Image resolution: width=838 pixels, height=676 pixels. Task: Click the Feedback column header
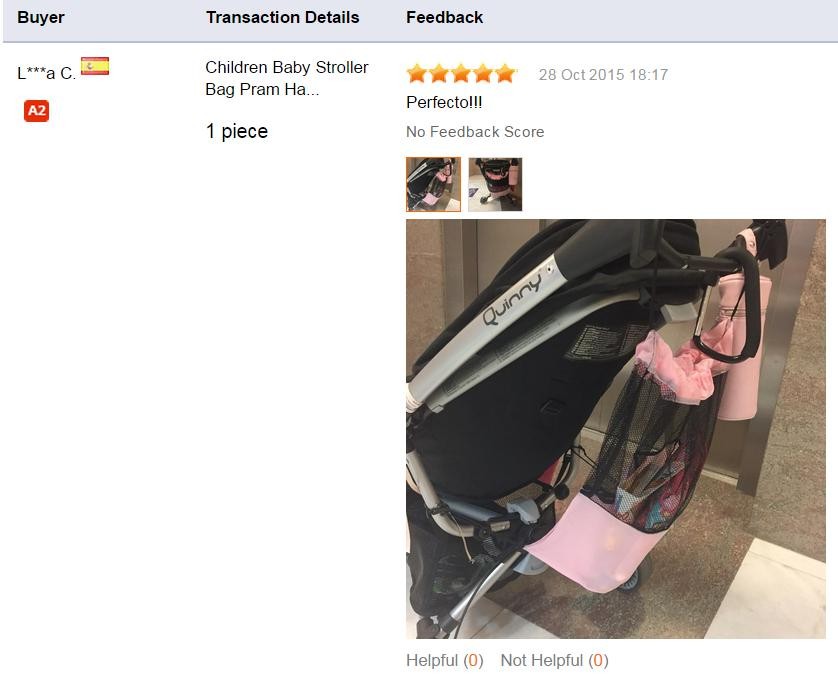[x=445, y=17]
